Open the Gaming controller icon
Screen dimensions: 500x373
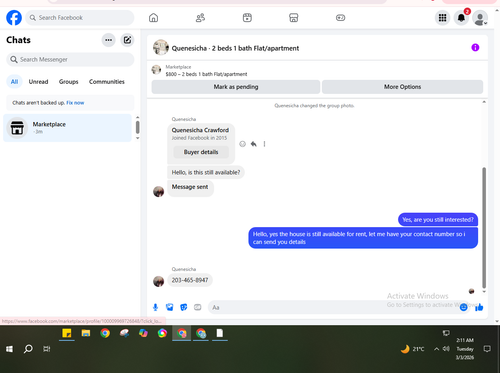click(340, 18)
